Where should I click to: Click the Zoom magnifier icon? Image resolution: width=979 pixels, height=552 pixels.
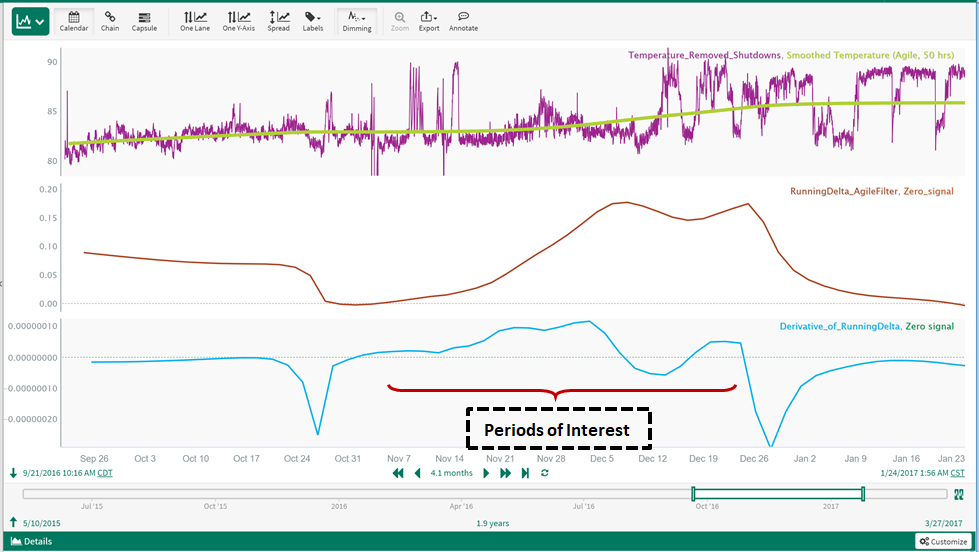(400, 21)
